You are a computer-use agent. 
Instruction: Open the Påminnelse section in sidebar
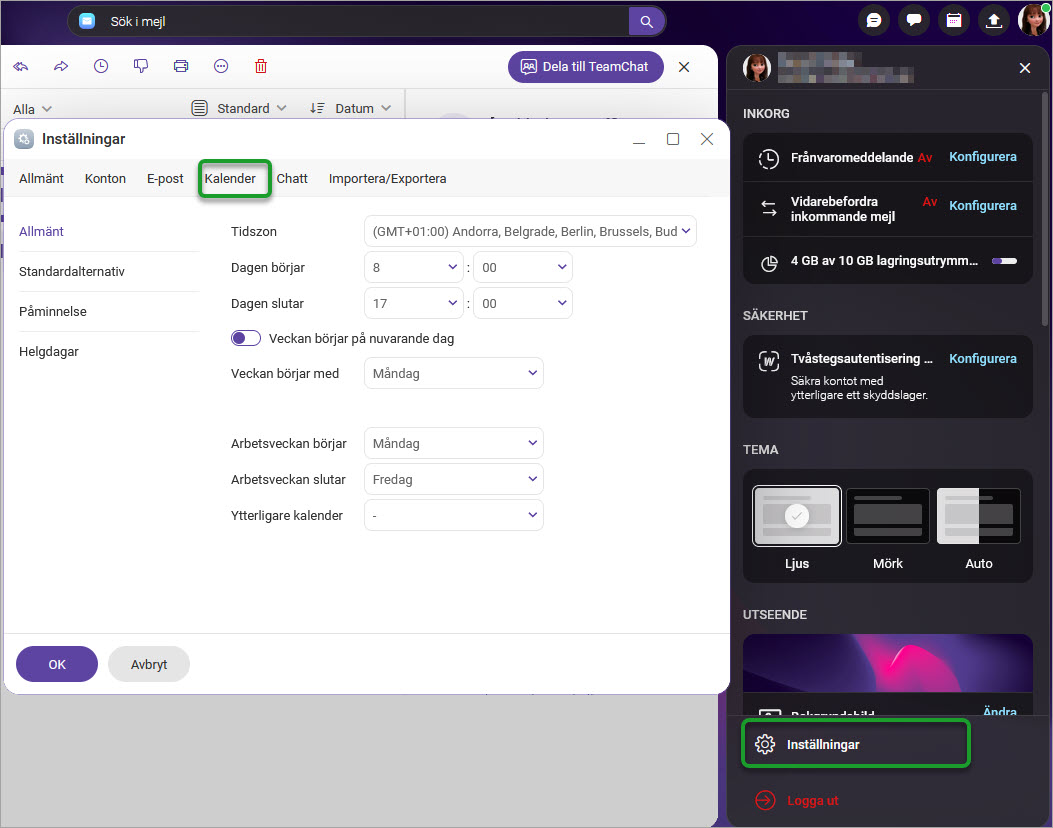(53, 311)
